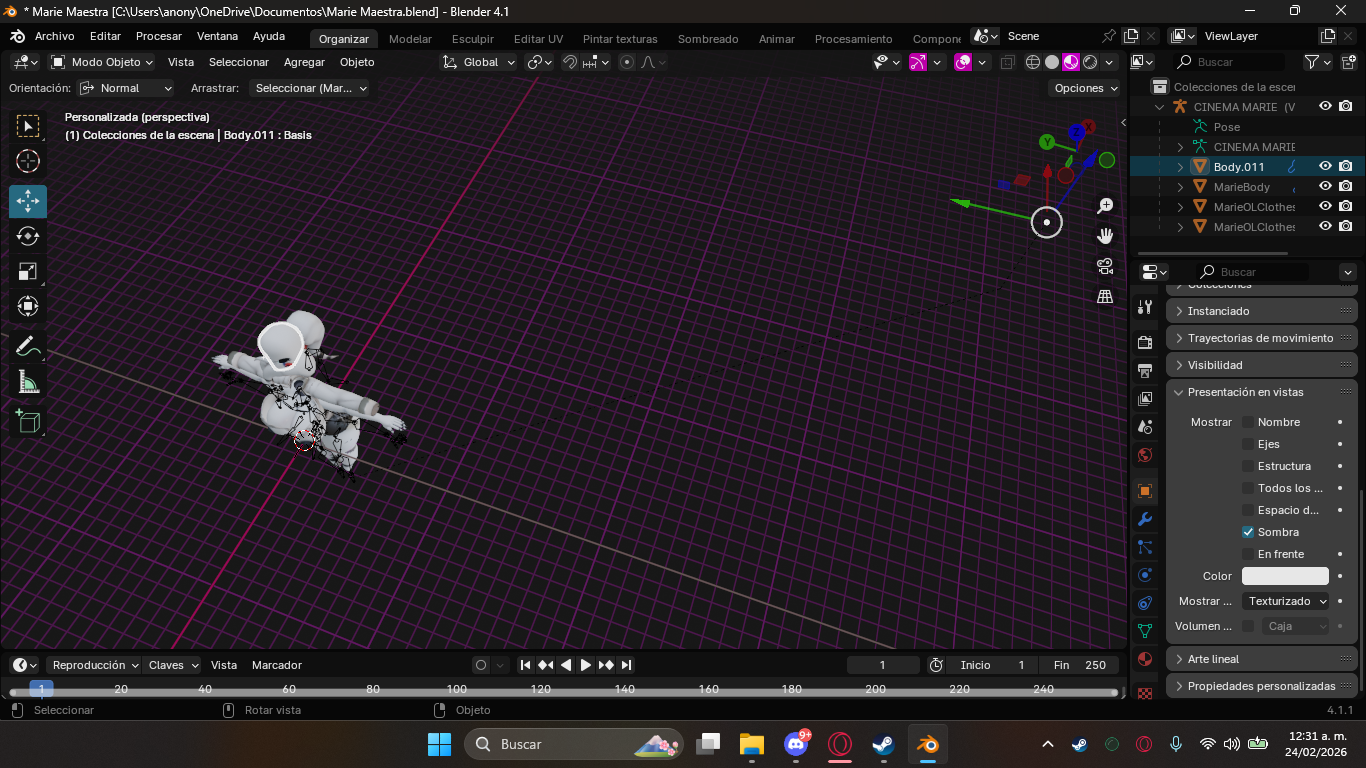Choose the Annotate pencil tool
Viewport: 1366px width, 768px height.
[28, 347]
